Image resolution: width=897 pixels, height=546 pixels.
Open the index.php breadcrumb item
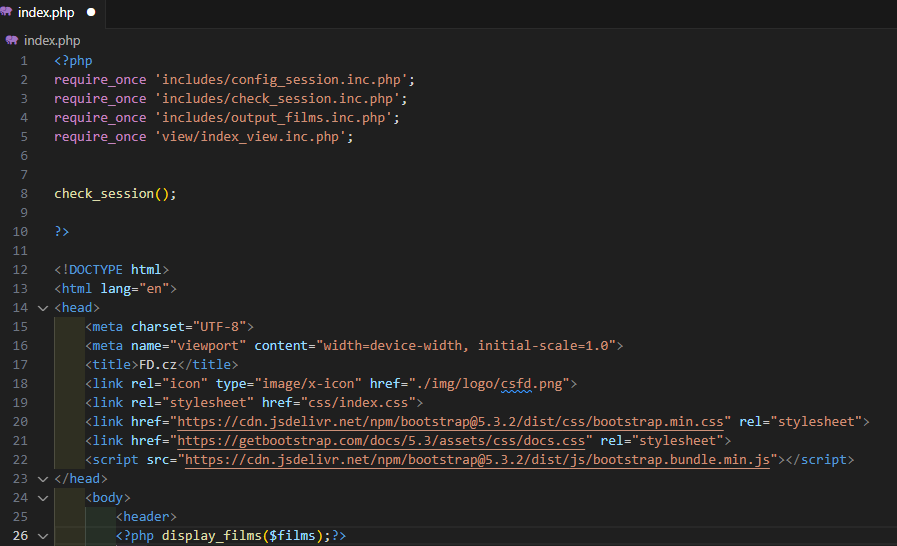click(52, 41)
